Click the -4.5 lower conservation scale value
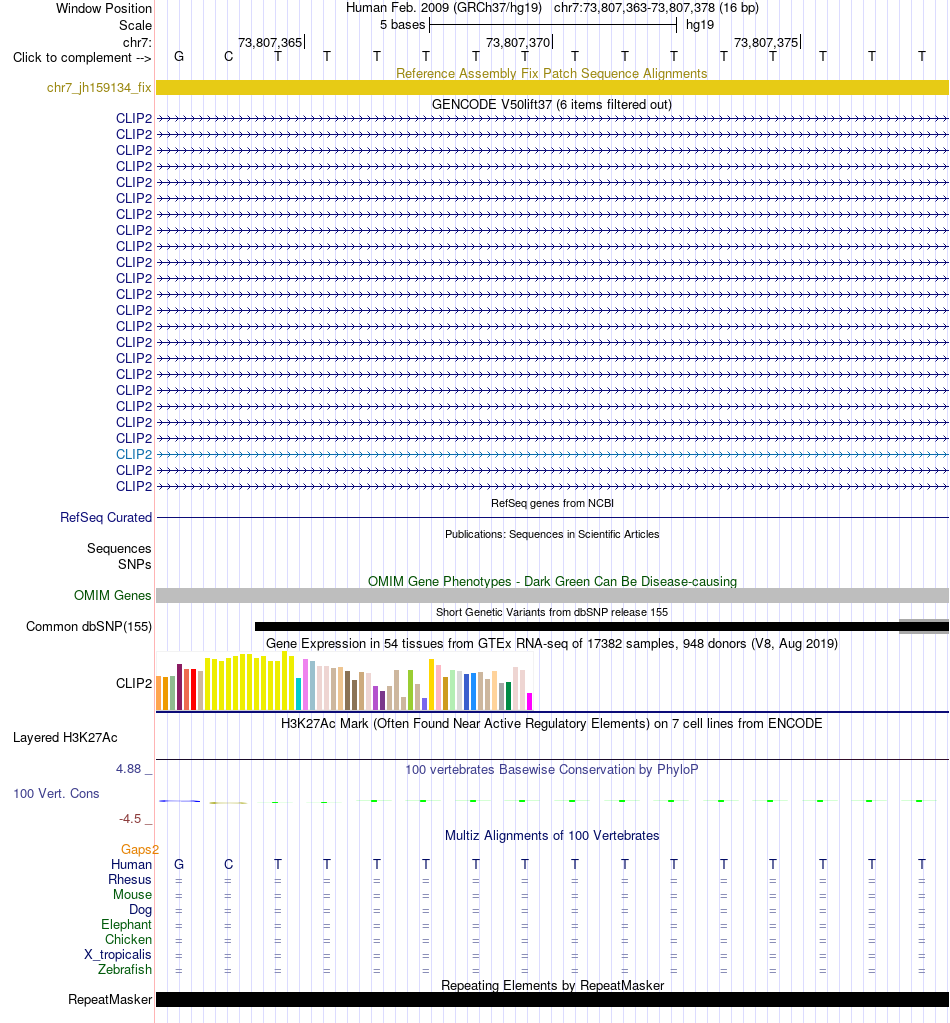Image resolution: width=950 pixels, height=1023 pixels. pos(130,818)
